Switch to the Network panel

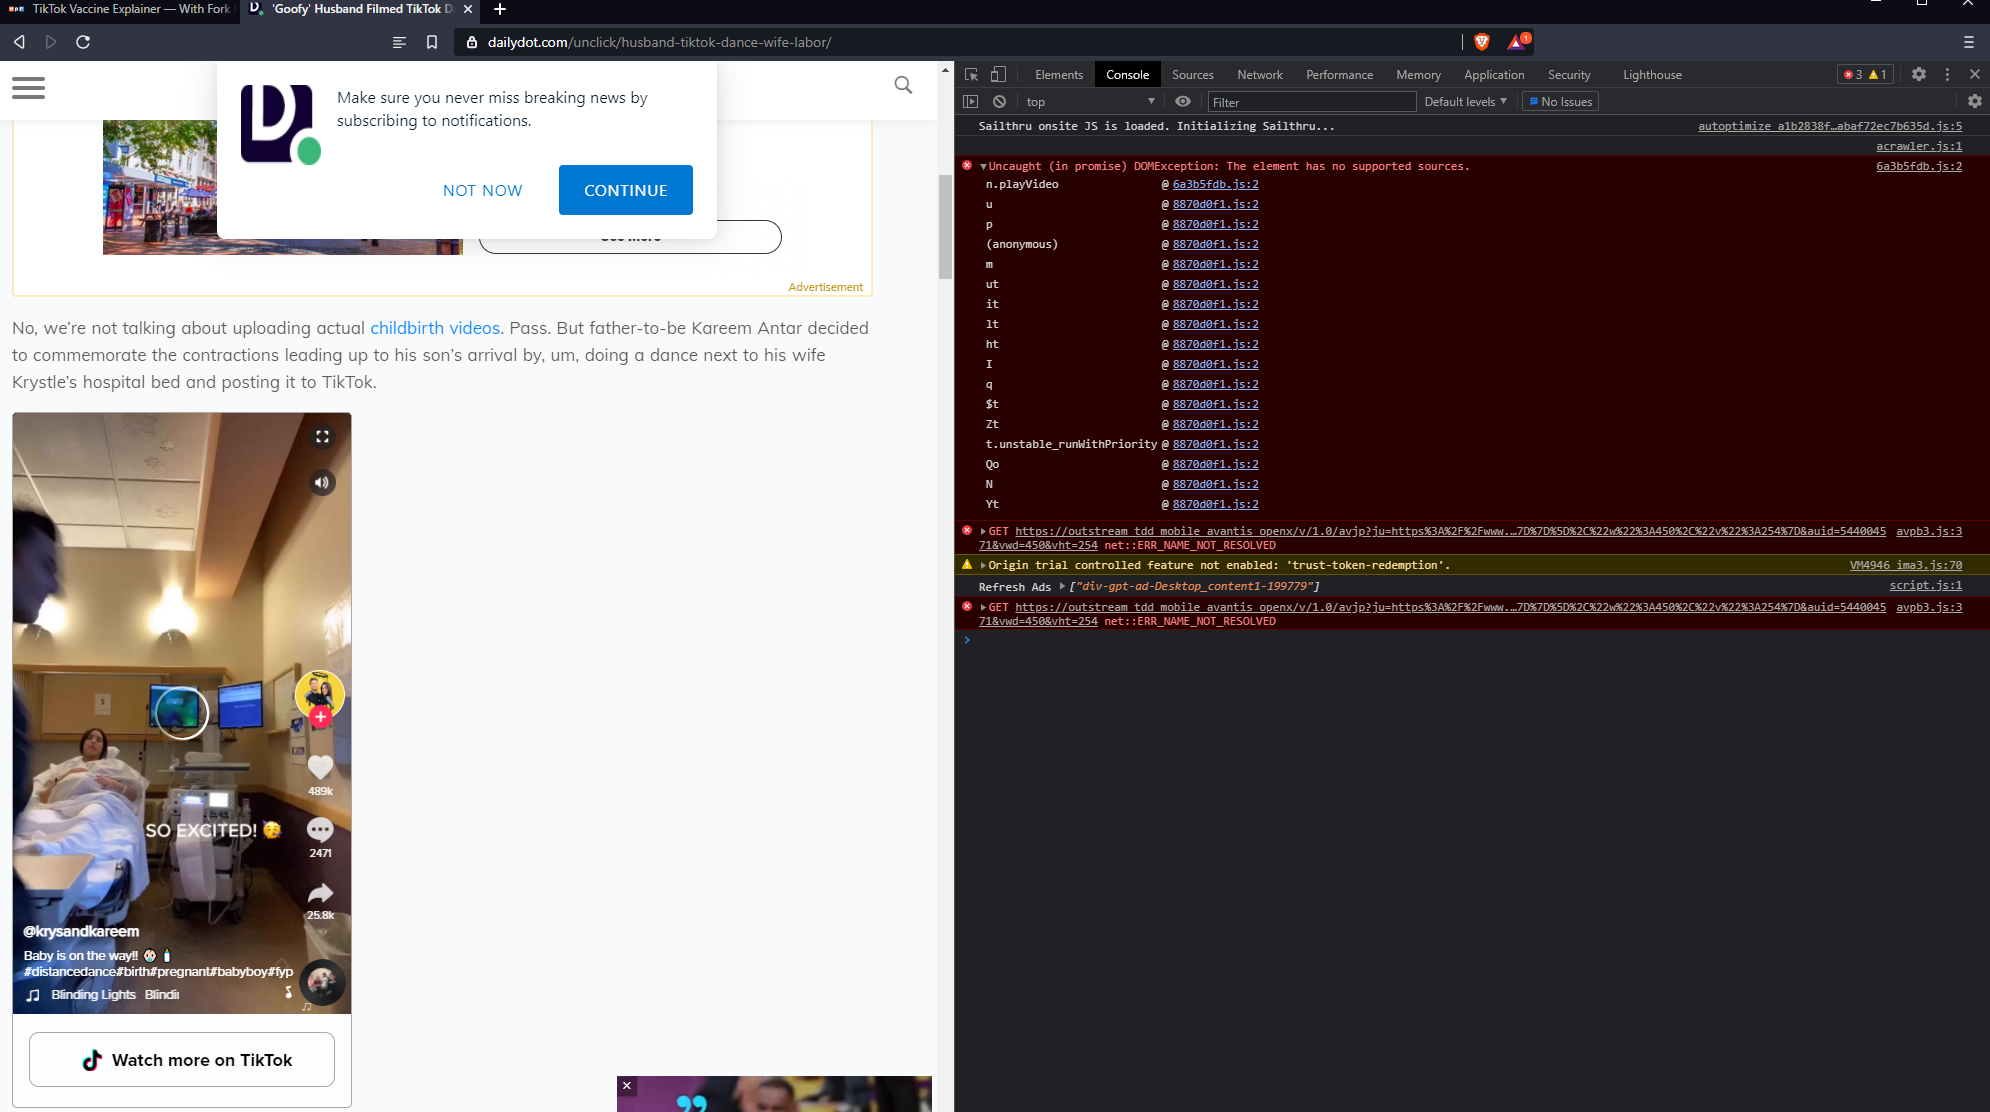coord(1259,74)
